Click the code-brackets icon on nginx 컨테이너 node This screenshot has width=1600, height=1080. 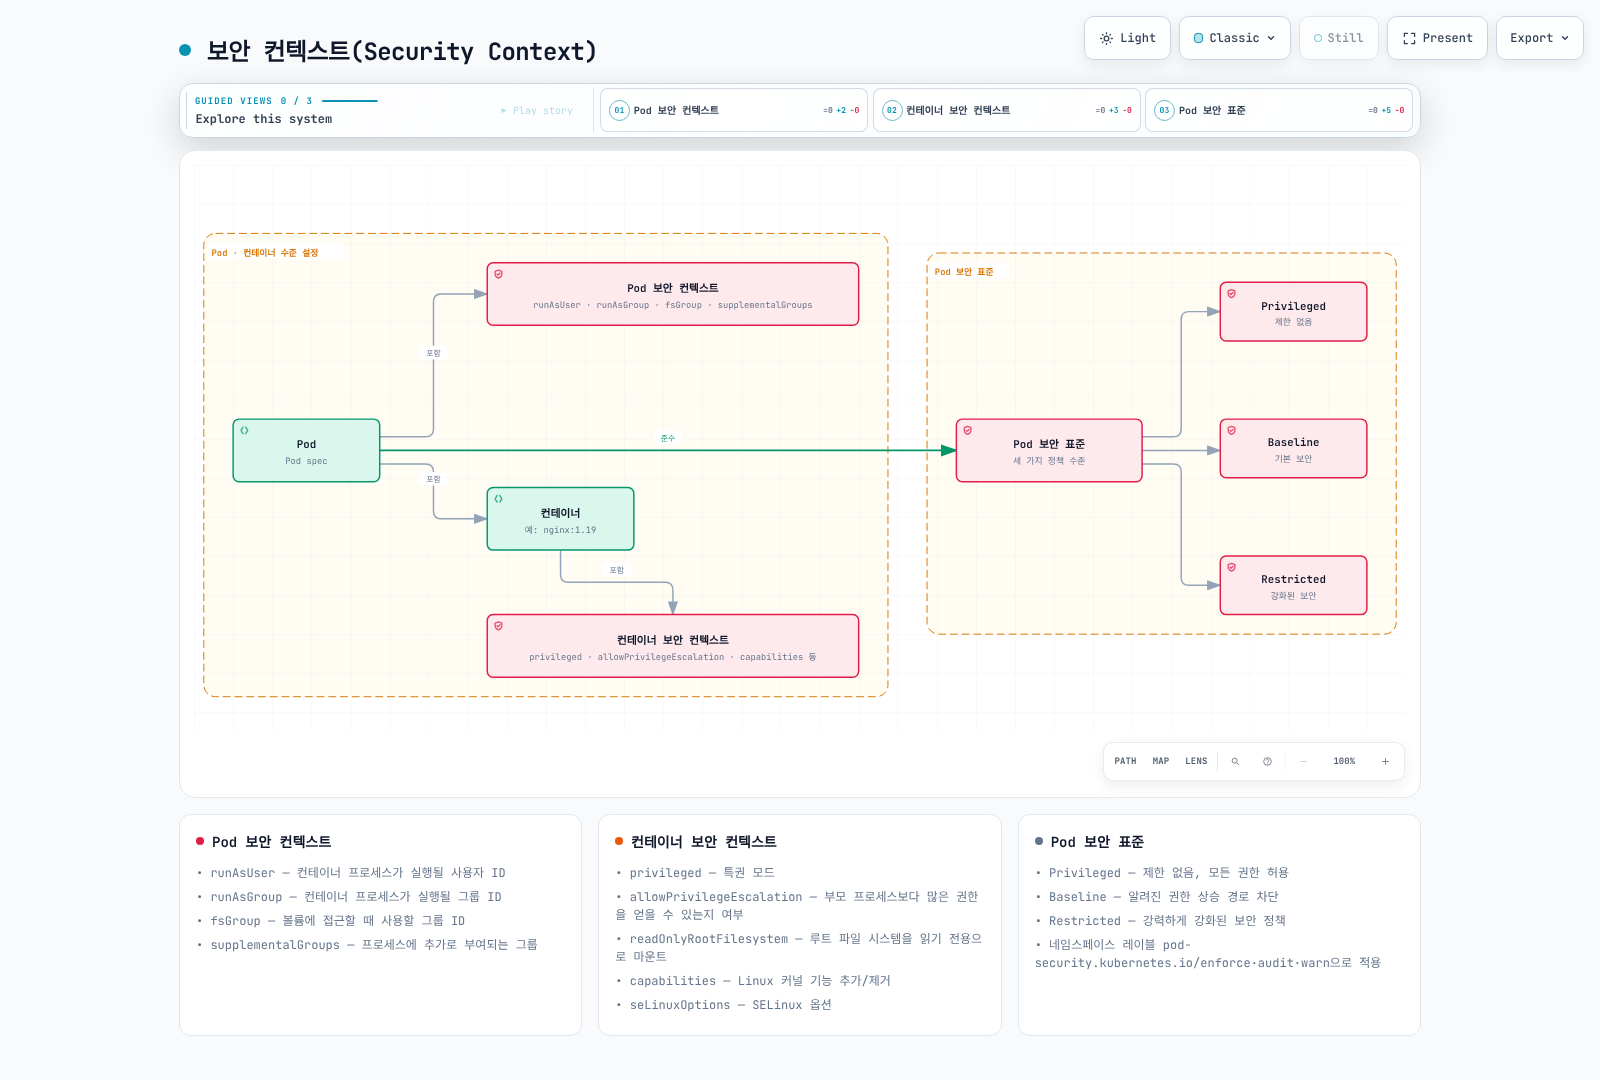pos(498,498)
